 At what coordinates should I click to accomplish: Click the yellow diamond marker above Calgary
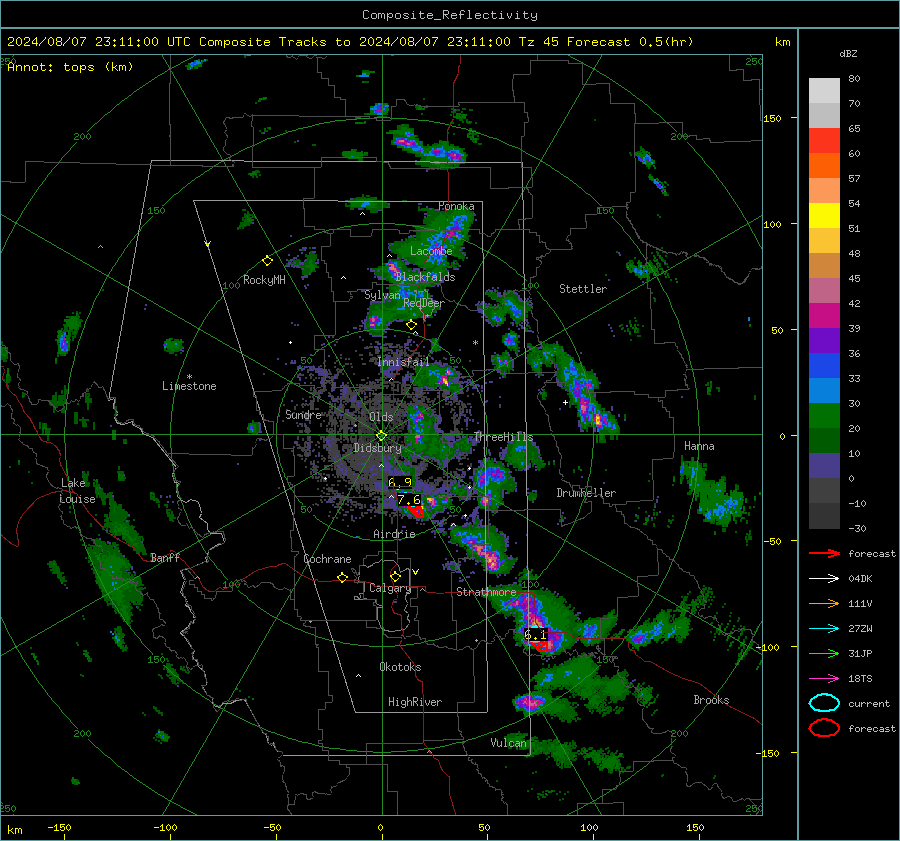pos(395,576)
